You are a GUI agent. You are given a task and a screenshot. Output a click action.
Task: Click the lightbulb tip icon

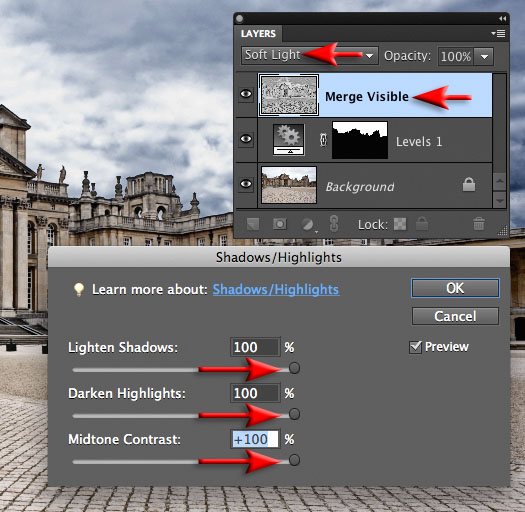(x=79, y=289)
